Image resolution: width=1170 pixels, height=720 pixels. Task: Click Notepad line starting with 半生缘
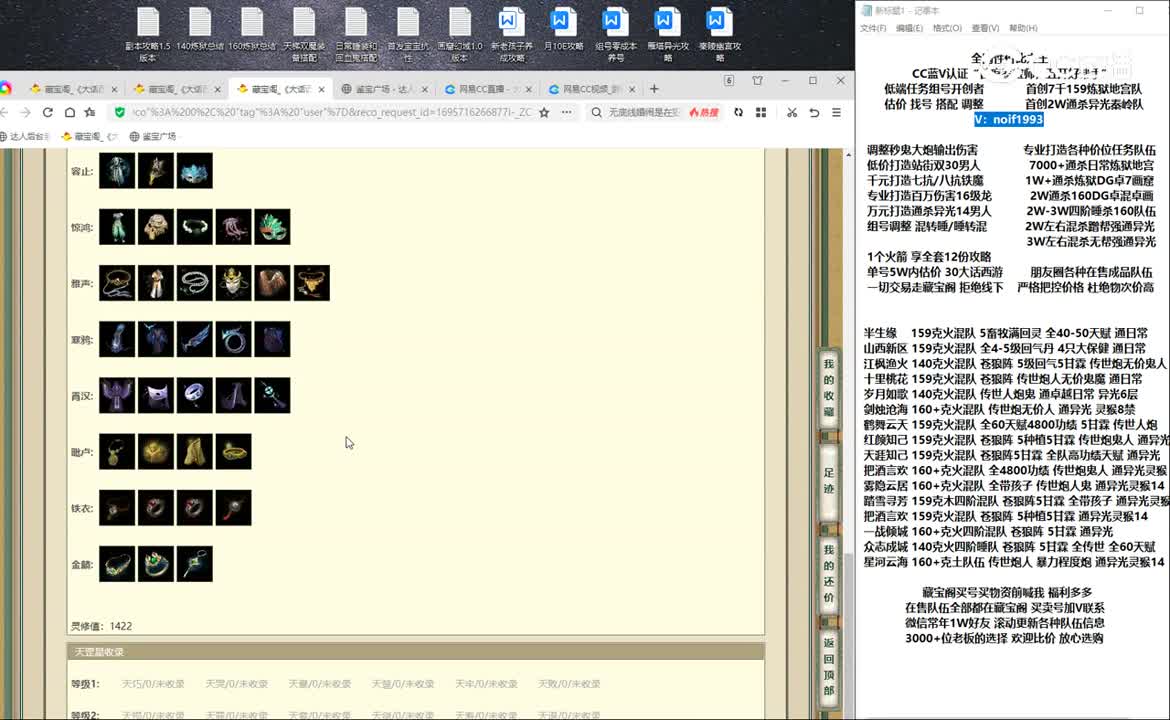tap(1006, 334)
